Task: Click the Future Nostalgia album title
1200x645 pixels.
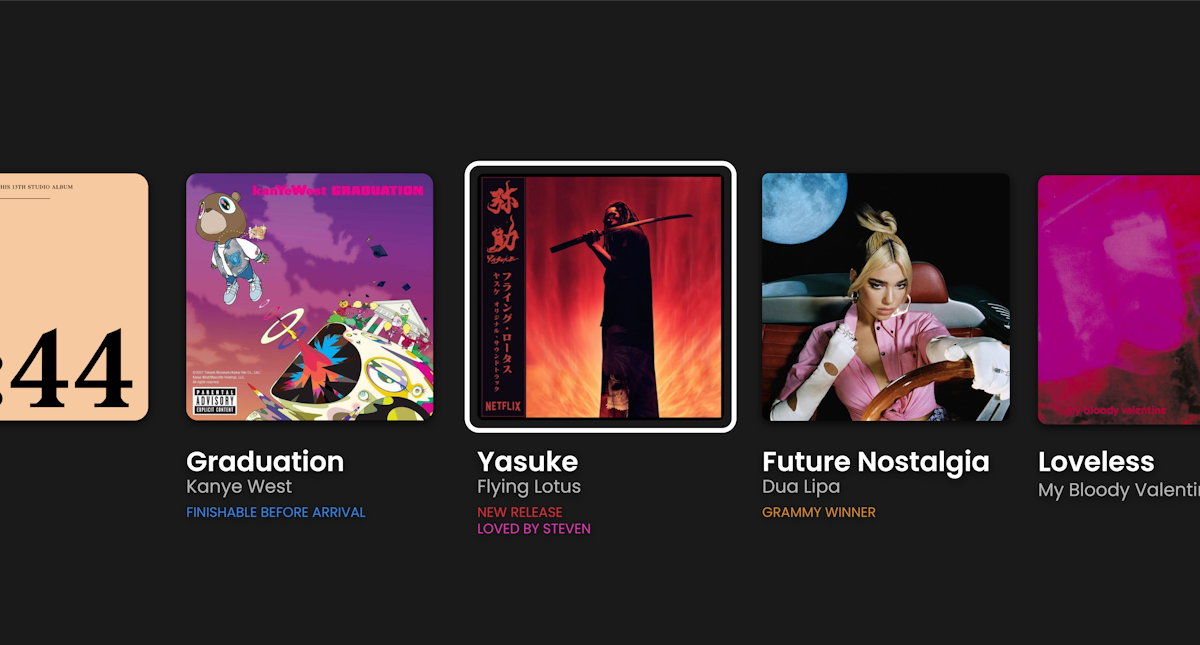Action: 876,462
